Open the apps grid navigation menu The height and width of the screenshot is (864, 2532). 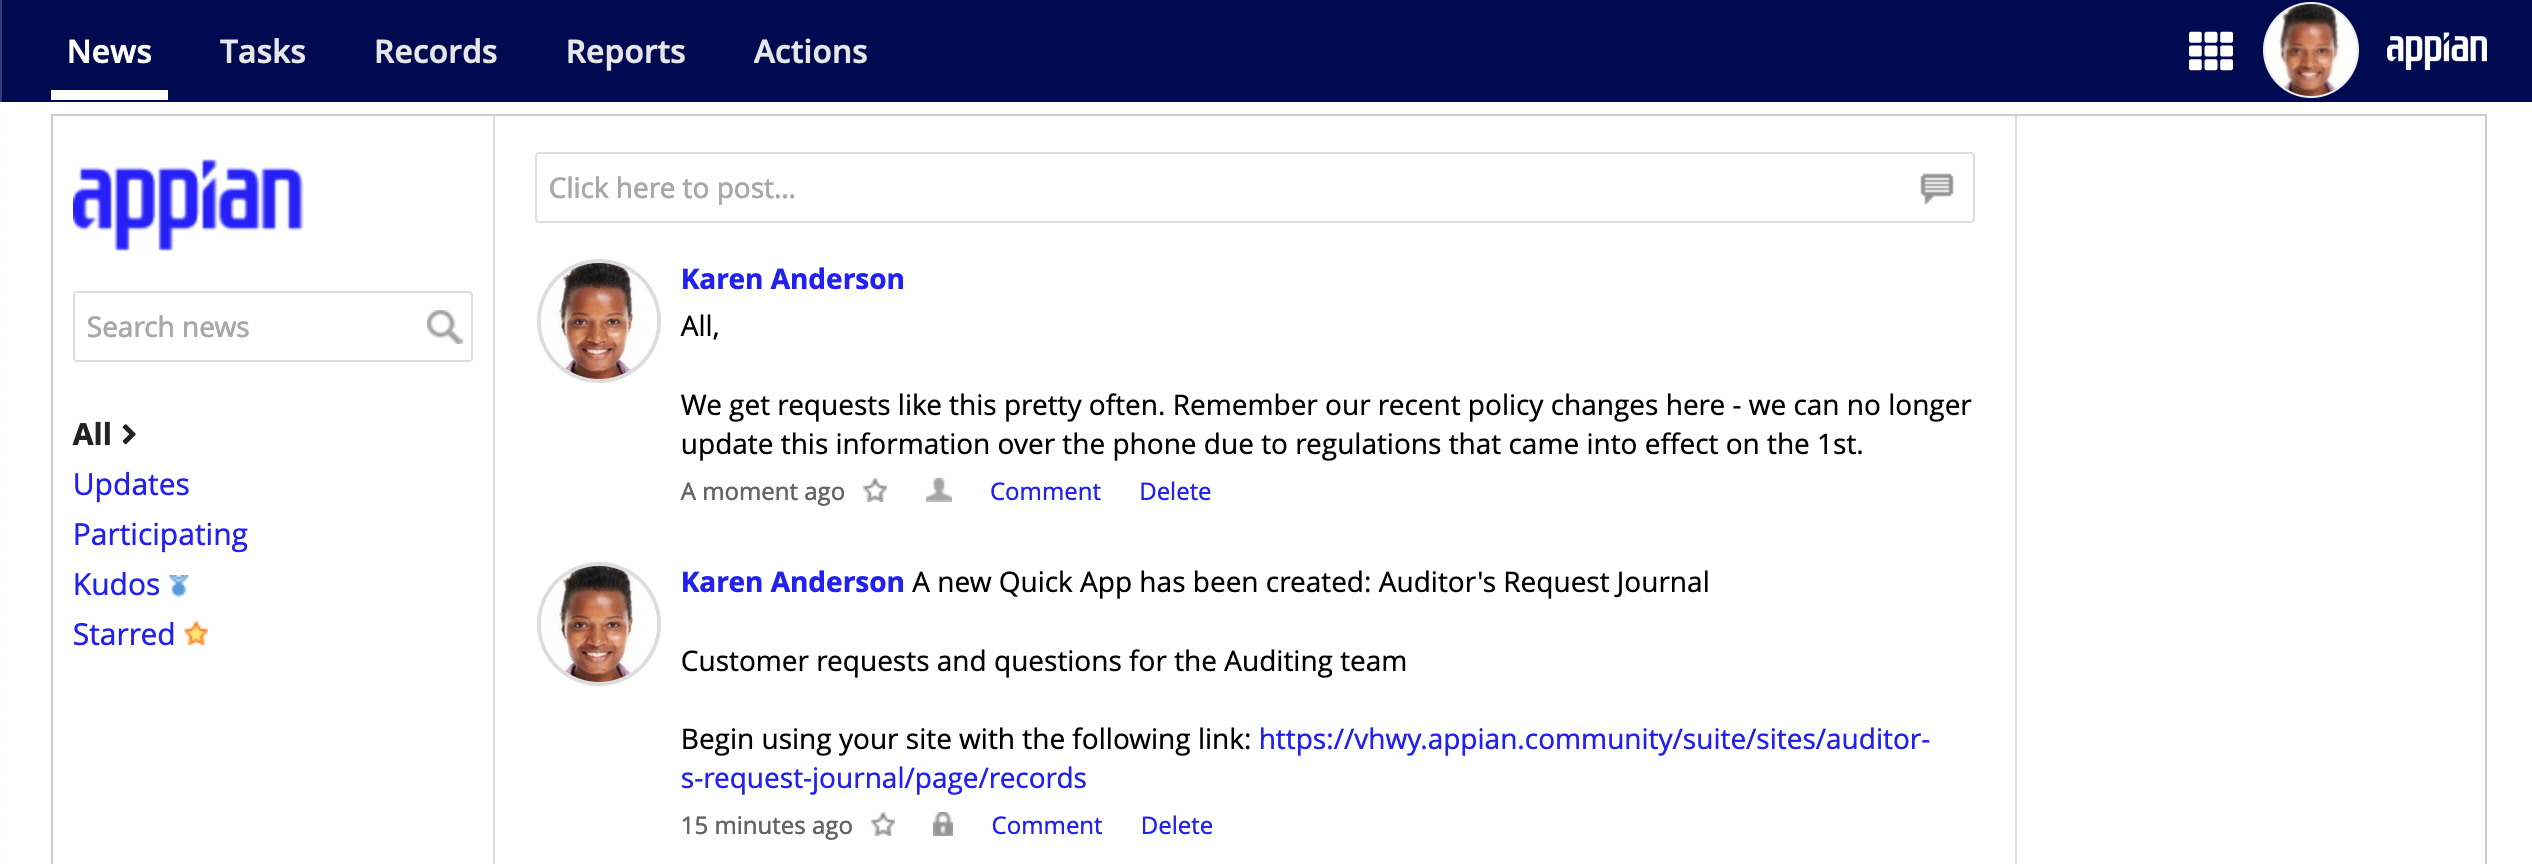[x=2210, y=51]
